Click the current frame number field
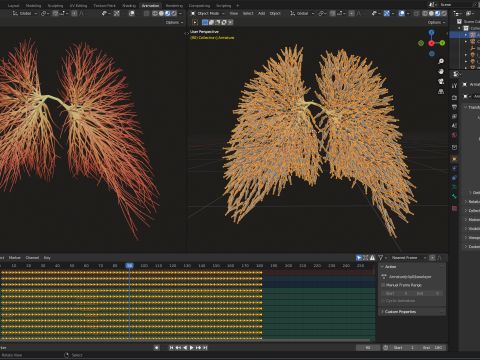The height and width of the screenshot is (360, 480). 368,347
